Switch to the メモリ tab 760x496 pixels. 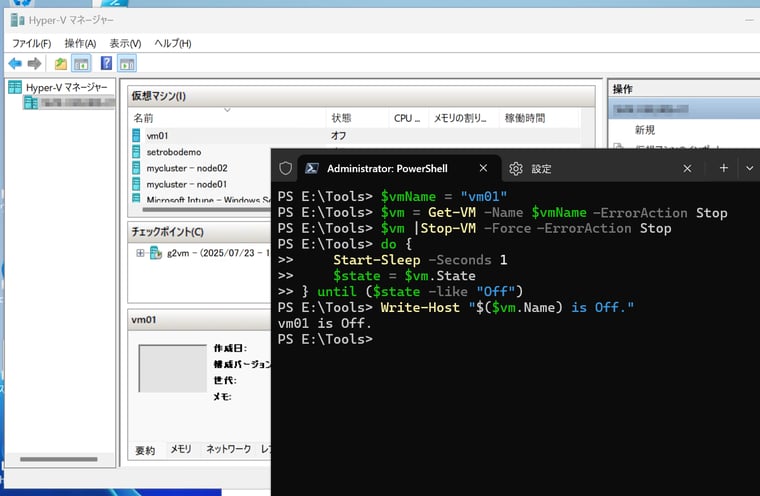[x=181, y=449]
